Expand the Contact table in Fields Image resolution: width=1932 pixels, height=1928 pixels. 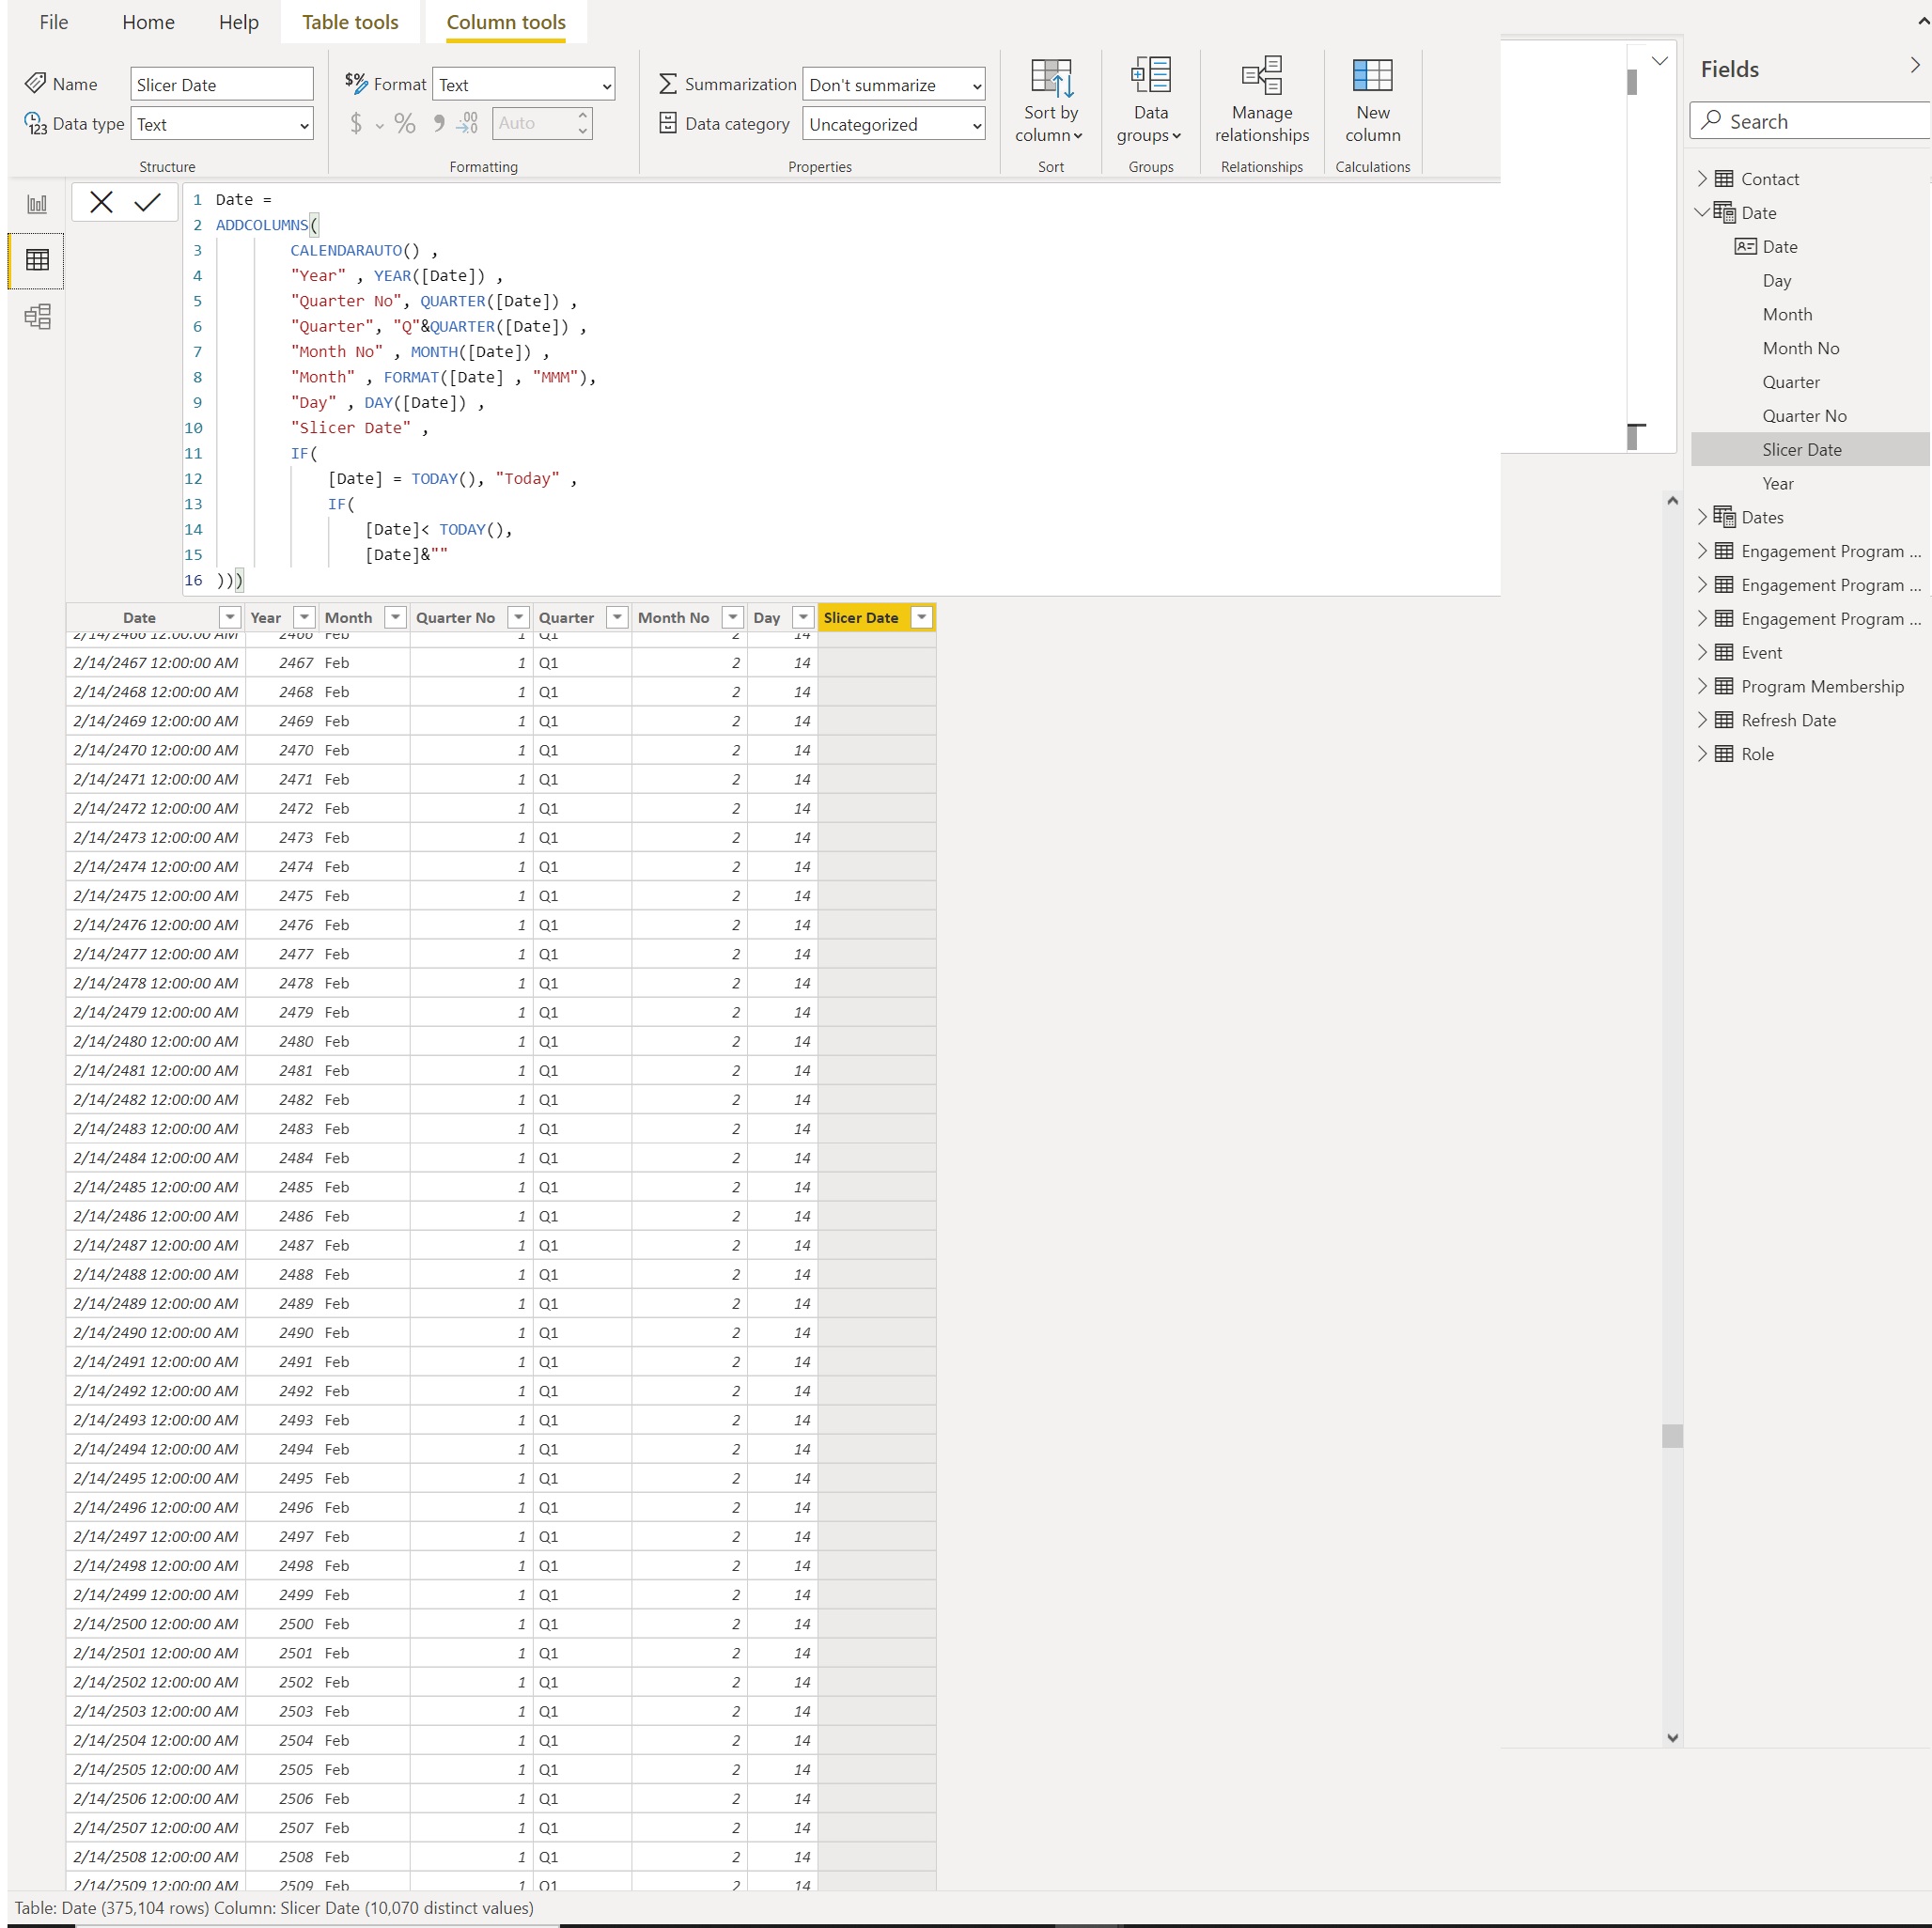1702,179
